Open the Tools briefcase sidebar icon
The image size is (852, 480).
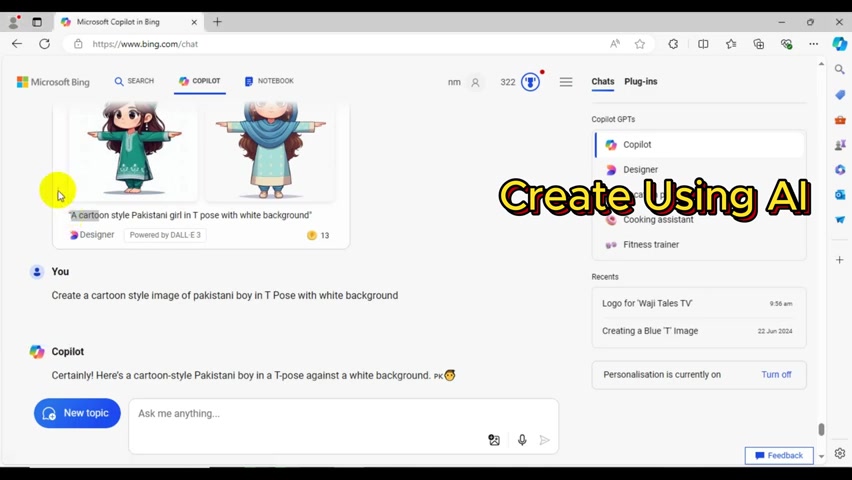[x=840, y=120]
